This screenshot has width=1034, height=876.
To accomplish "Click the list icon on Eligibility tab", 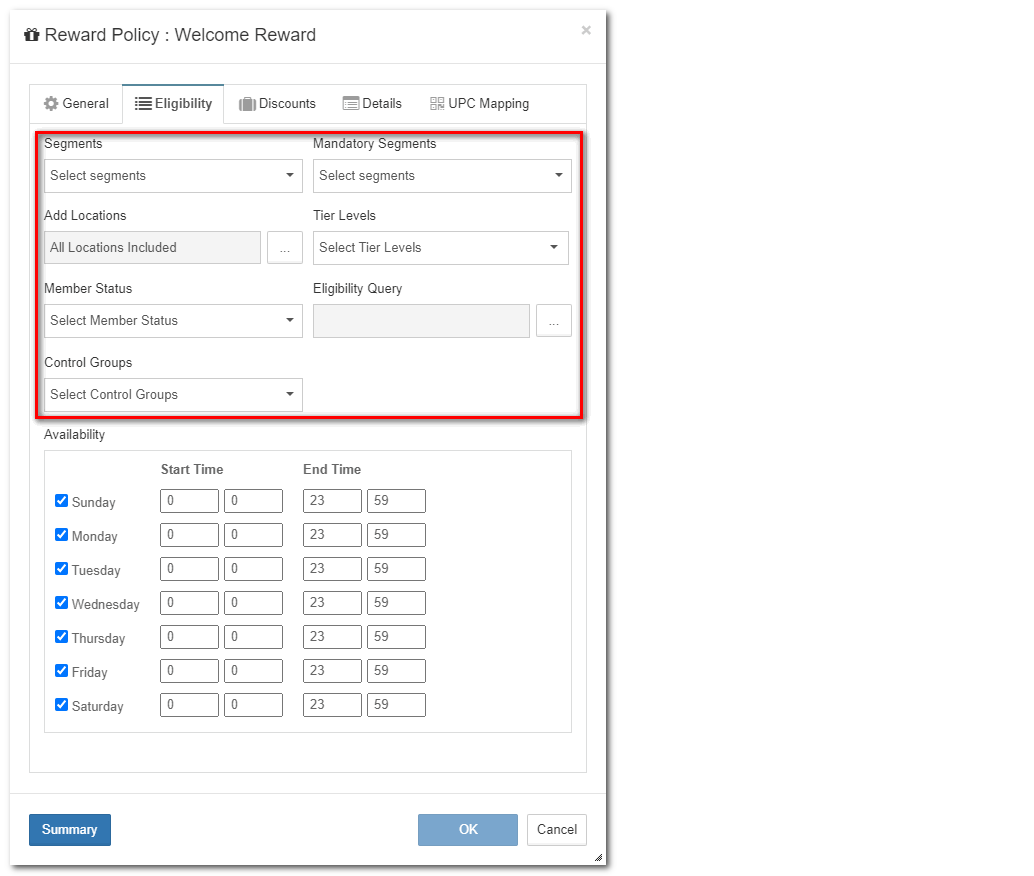I will pos(143,104).
